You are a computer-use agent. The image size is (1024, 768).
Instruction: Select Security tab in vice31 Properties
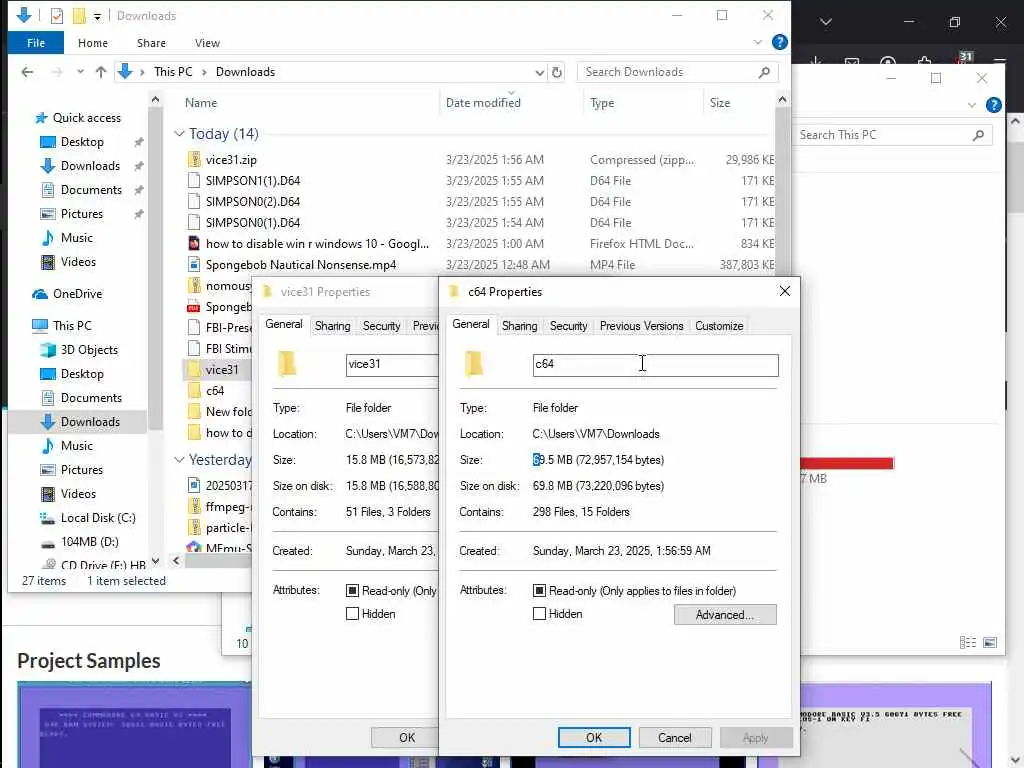[x=381, y=326]
